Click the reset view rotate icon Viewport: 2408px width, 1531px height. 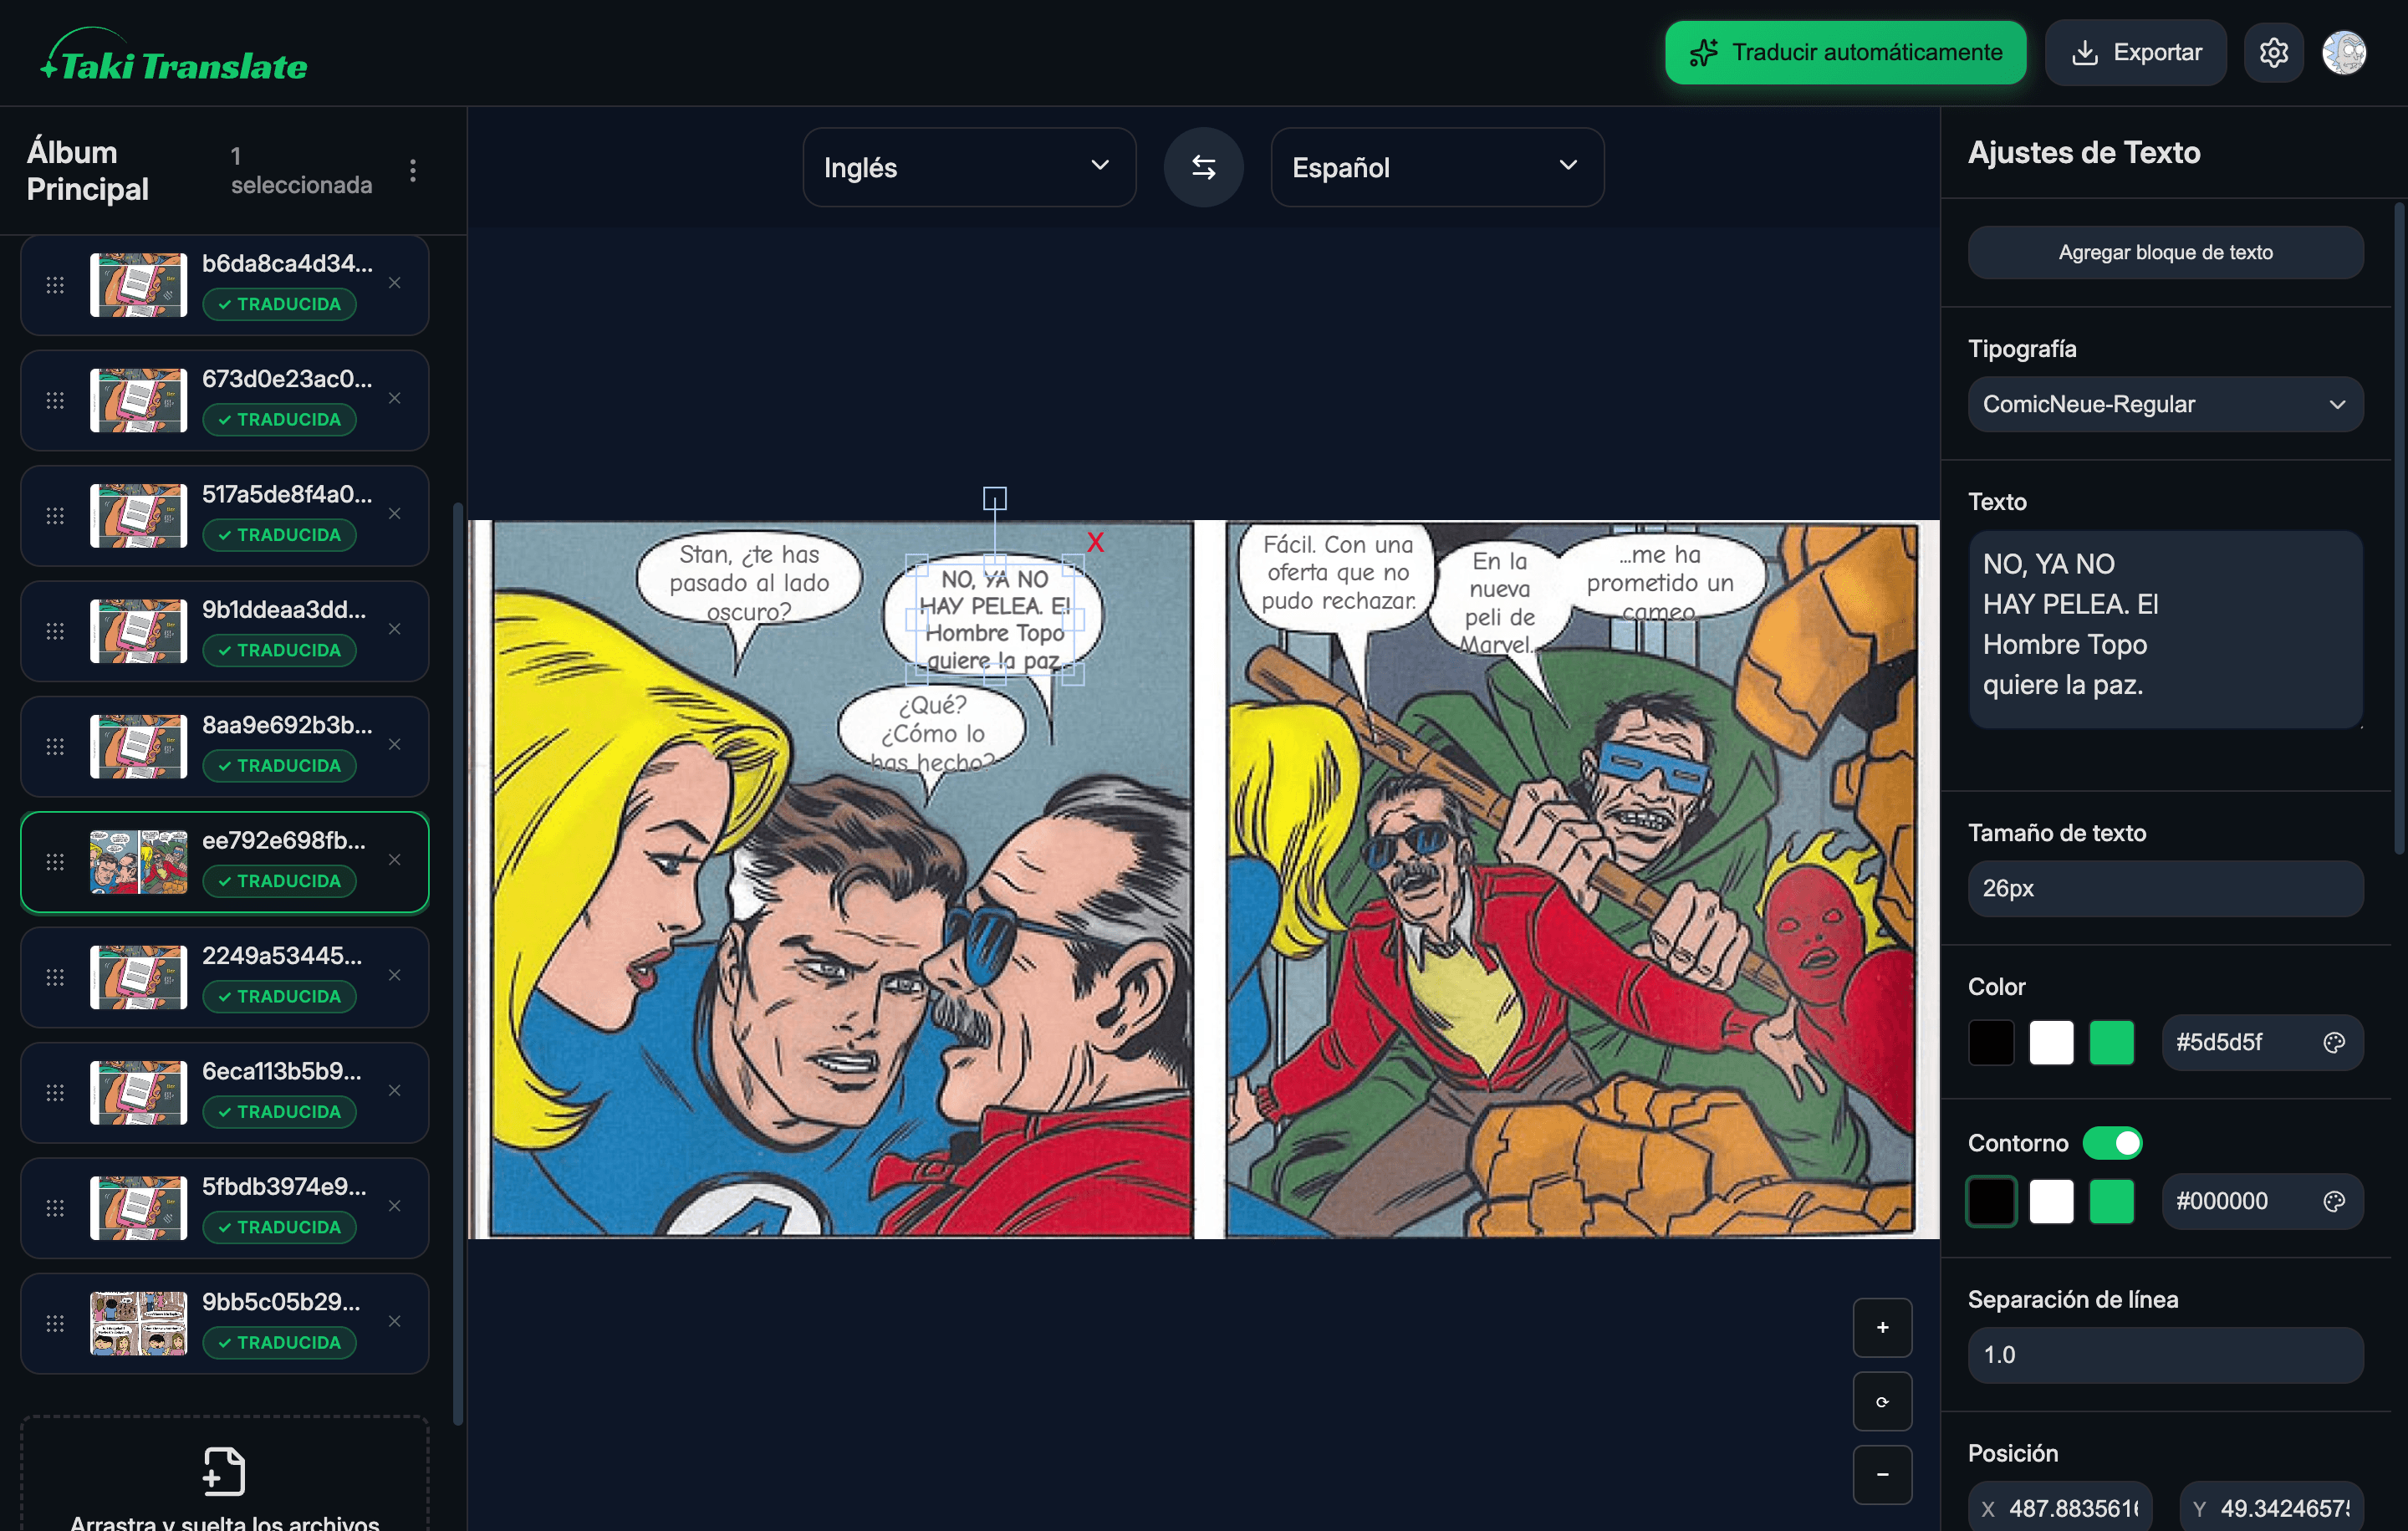click(1882, 1401)
